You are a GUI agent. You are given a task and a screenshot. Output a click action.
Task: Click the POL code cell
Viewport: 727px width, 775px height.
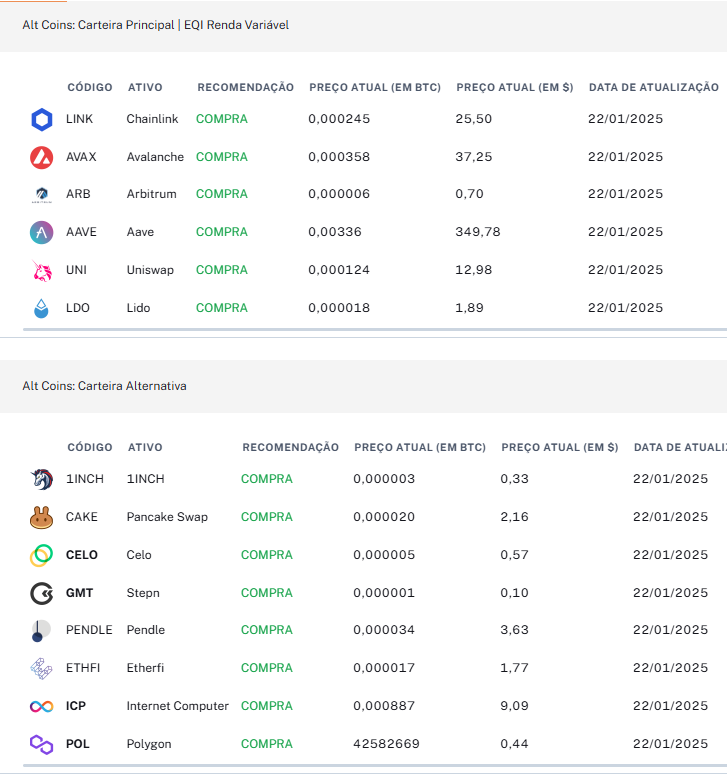click(x=78, y=744)
